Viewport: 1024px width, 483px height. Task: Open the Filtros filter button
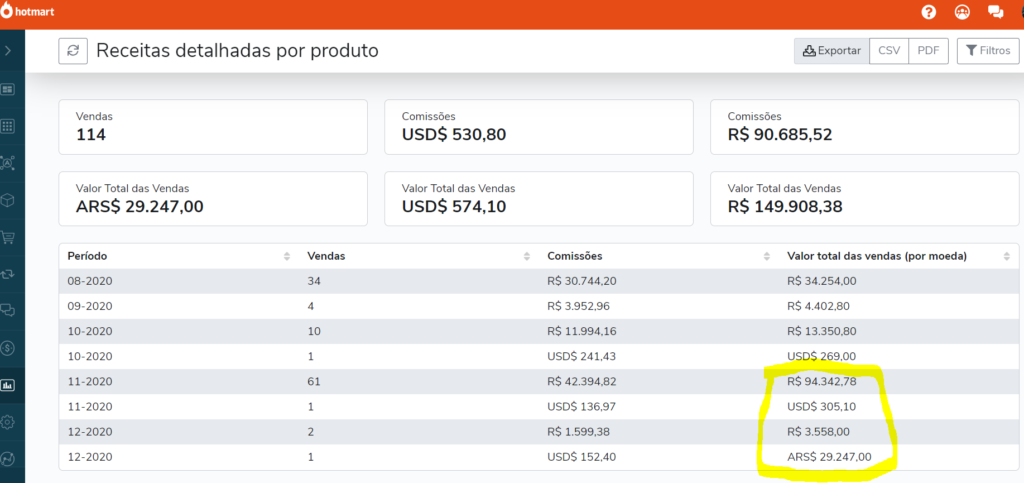tap(988, 51)
